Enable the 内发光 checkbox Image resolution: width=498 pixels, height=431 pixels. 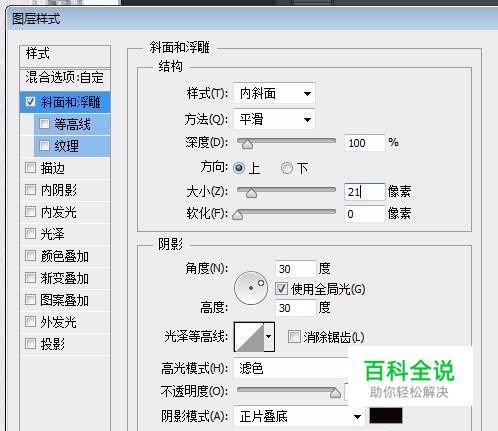30,211
